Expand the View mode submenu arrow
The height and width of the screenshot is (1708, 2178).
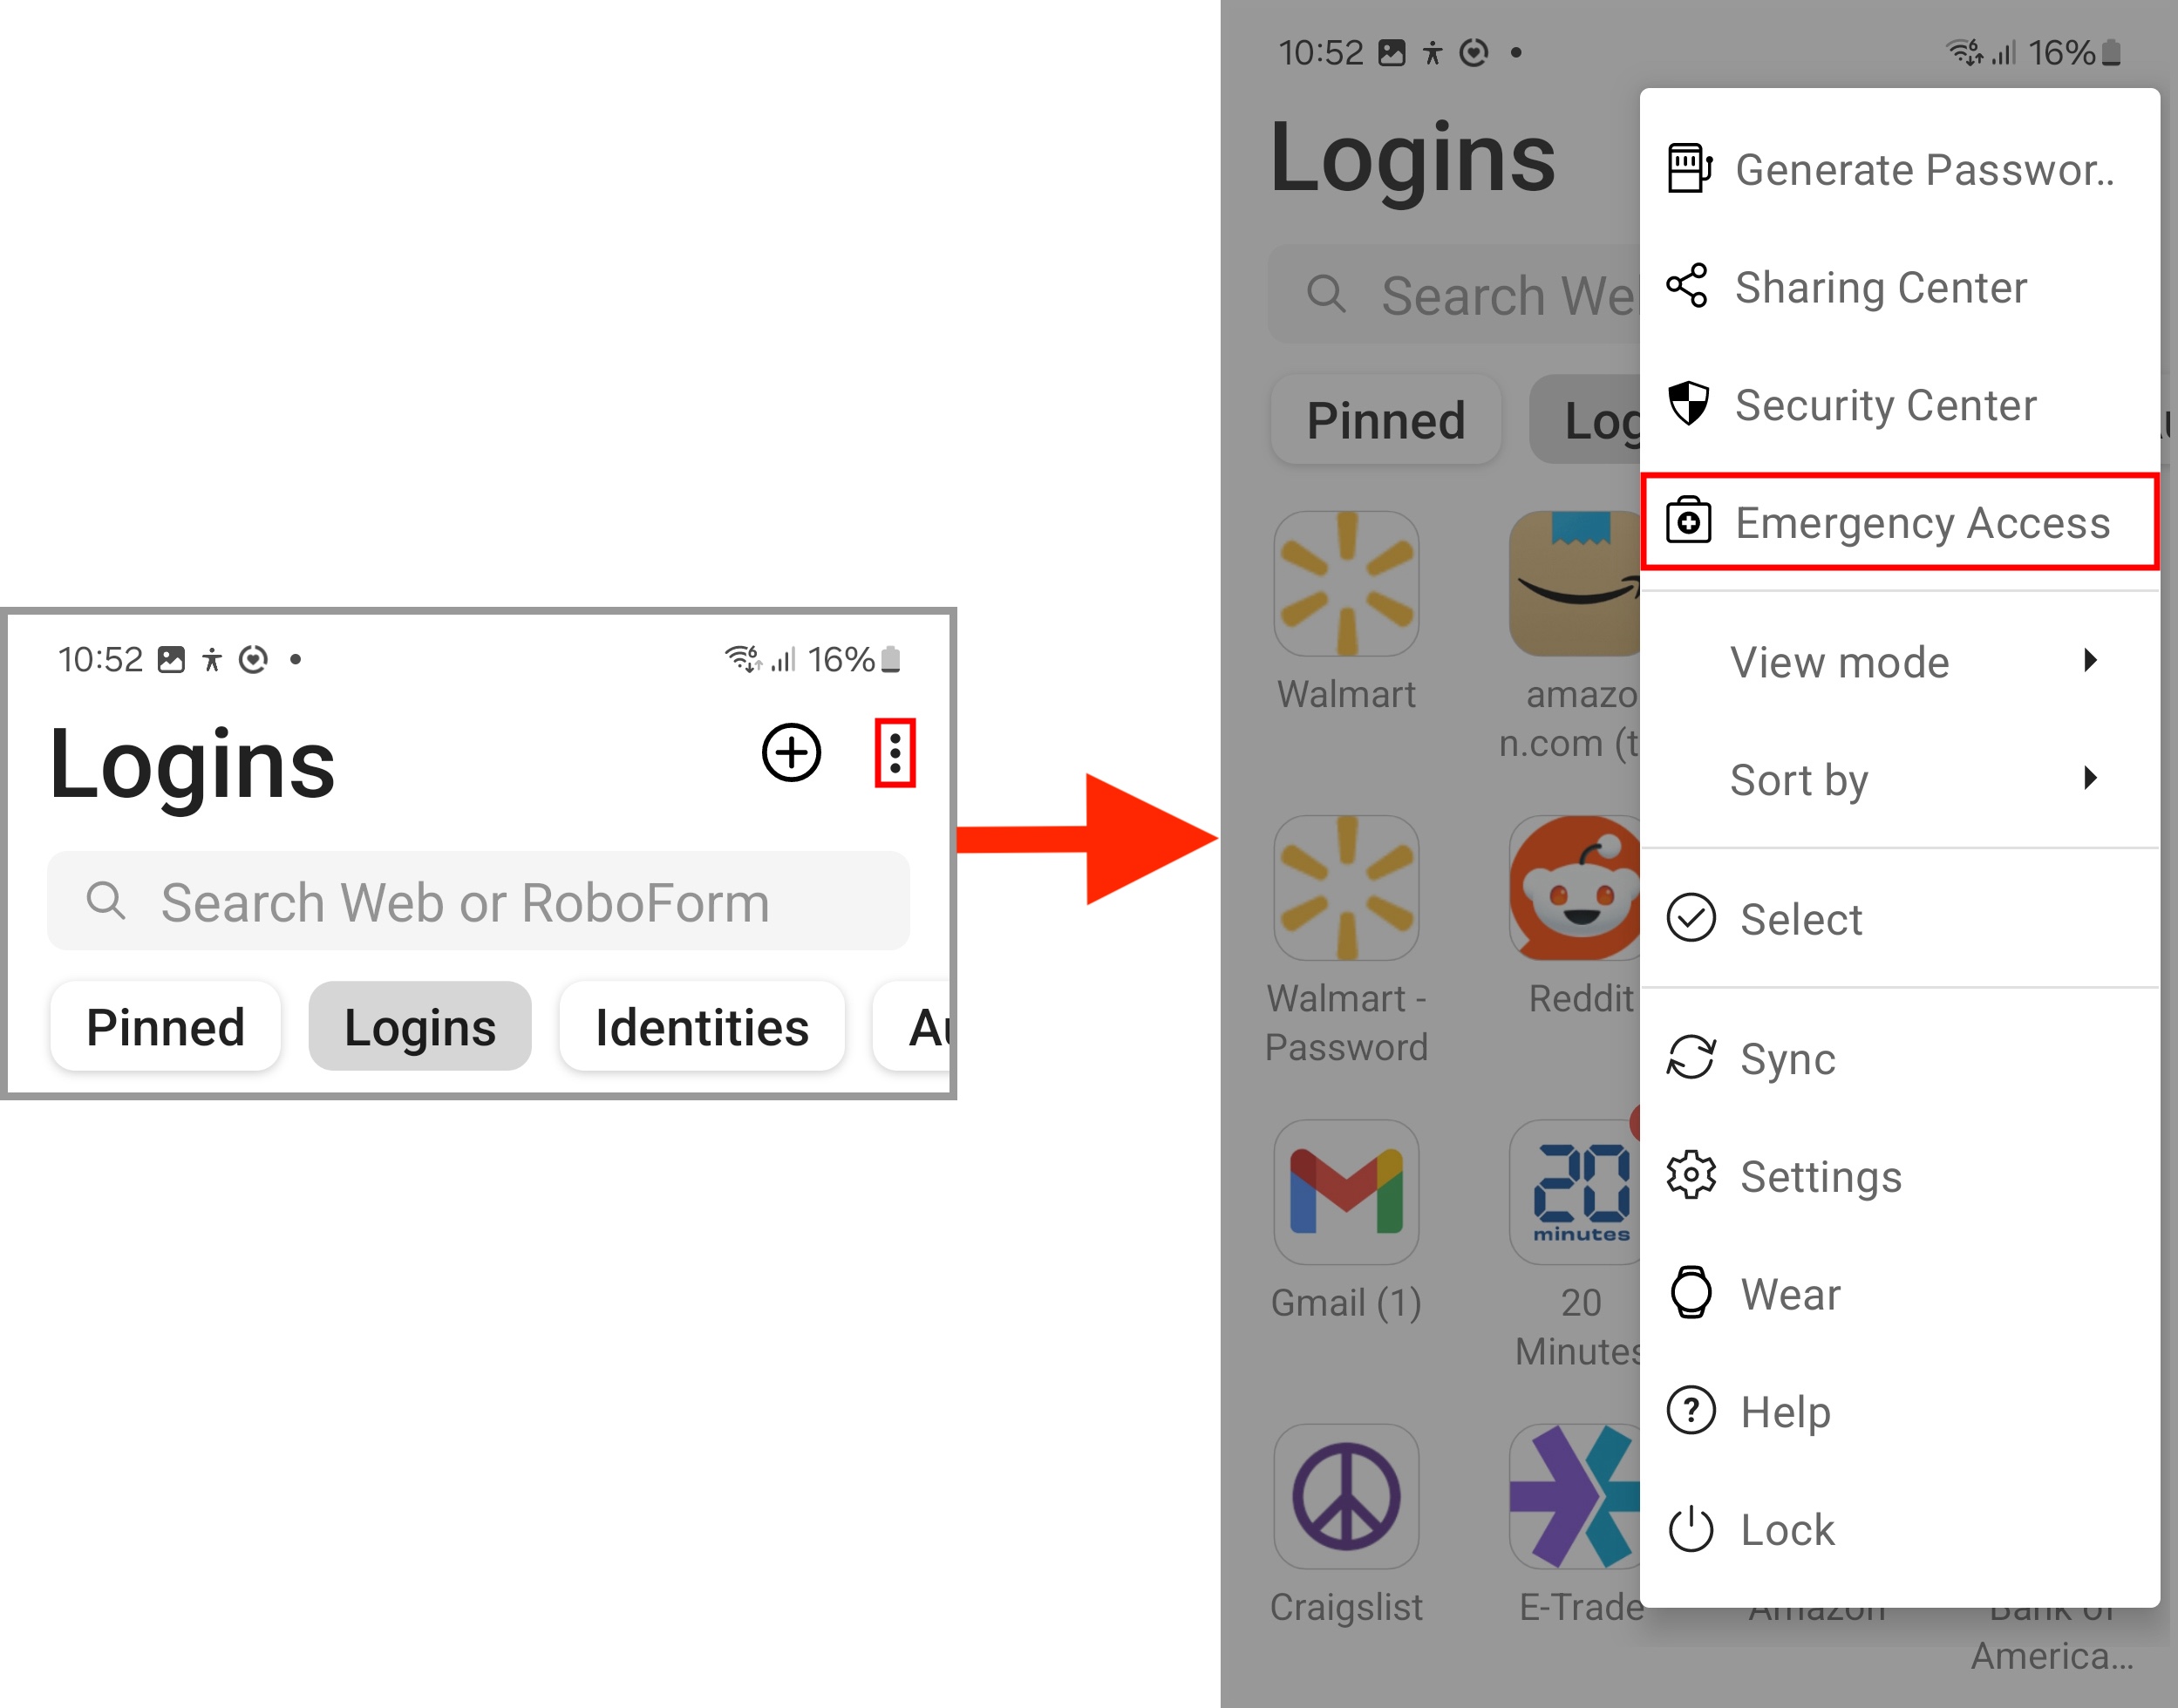[2090, 661]
